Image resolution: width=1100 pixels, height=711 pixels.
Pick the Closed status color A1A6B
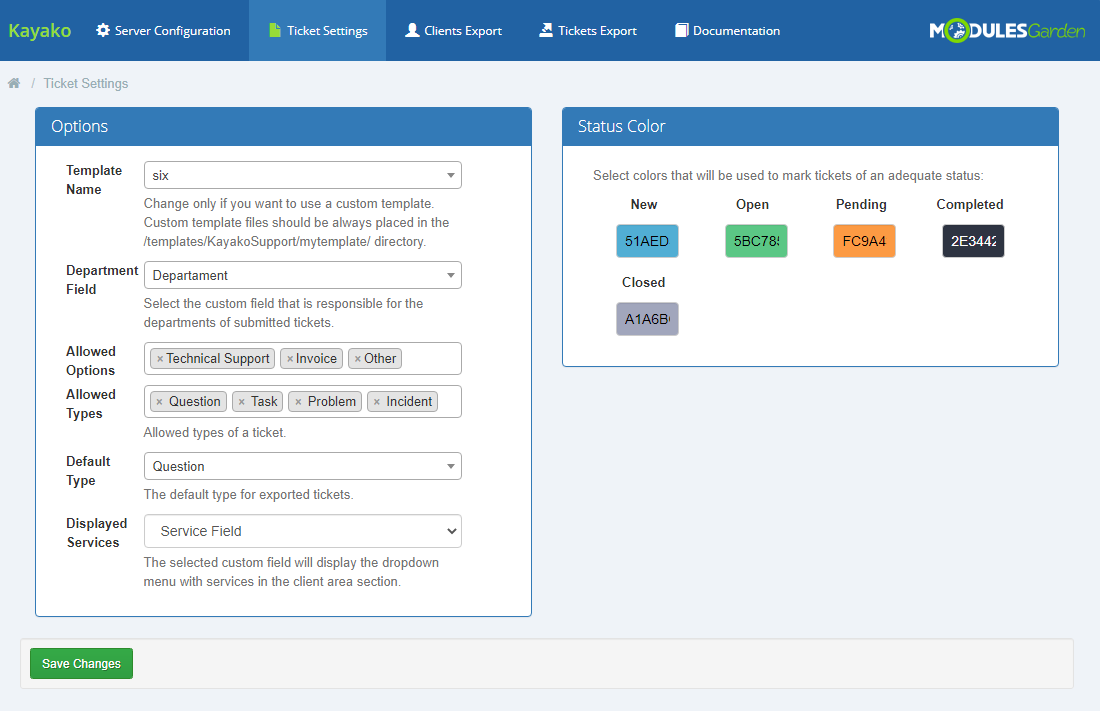[647, 319]
